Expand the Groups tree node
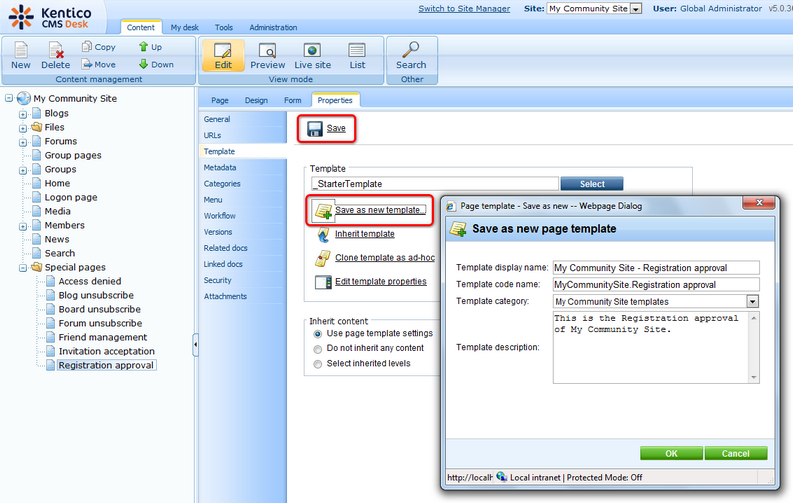The height and width of the screenshot is (503, 793). coord(23,170)
